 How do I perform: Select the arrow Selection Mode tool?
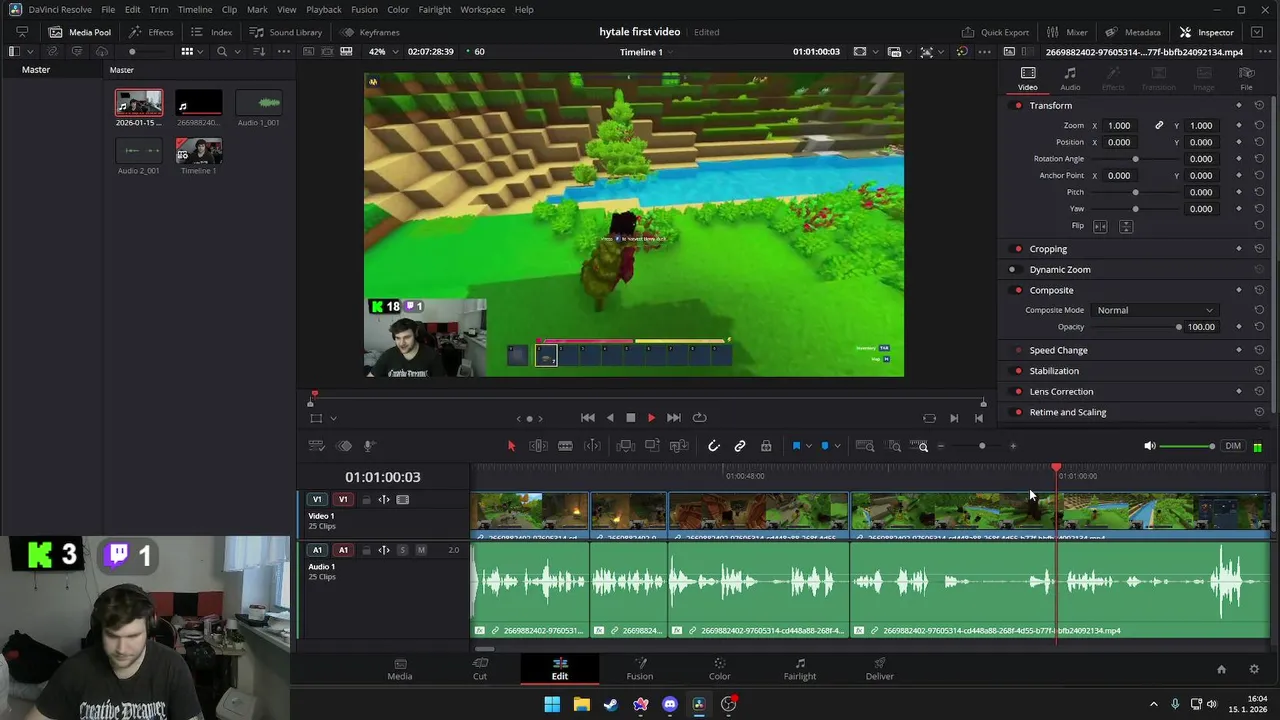[511, 446]
